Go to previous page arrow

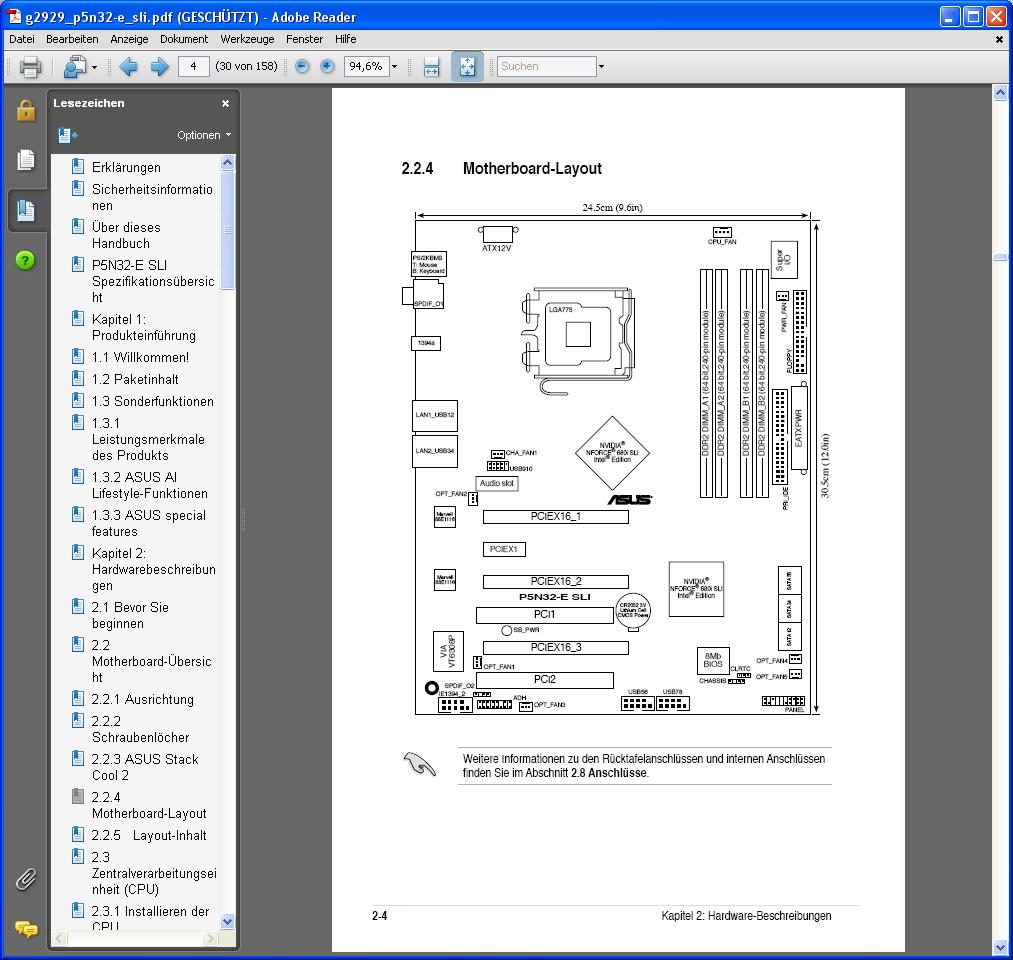(128, 67)
